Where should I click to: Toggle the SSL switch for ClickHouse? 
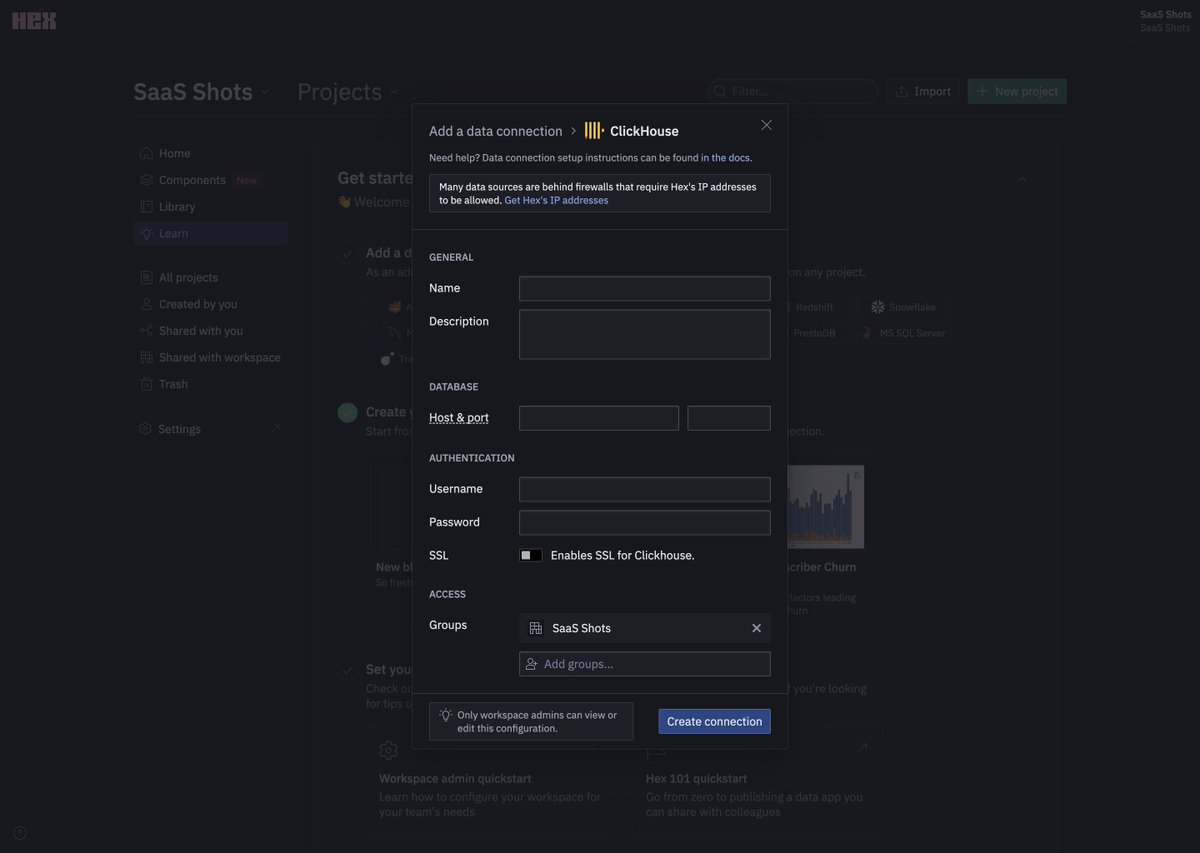pyautogui.click(x=530, y=555)
